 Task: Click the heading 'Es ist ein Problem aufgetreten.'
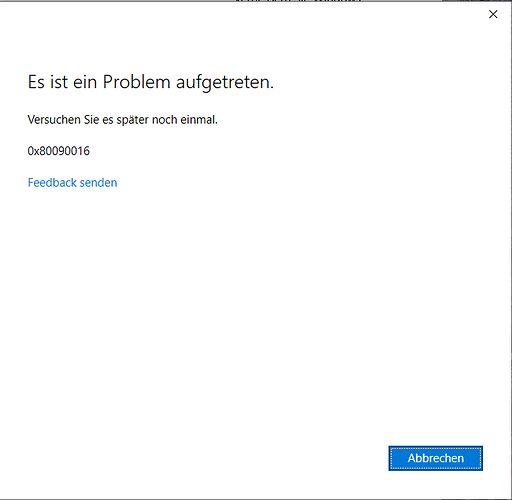(151, 82)
